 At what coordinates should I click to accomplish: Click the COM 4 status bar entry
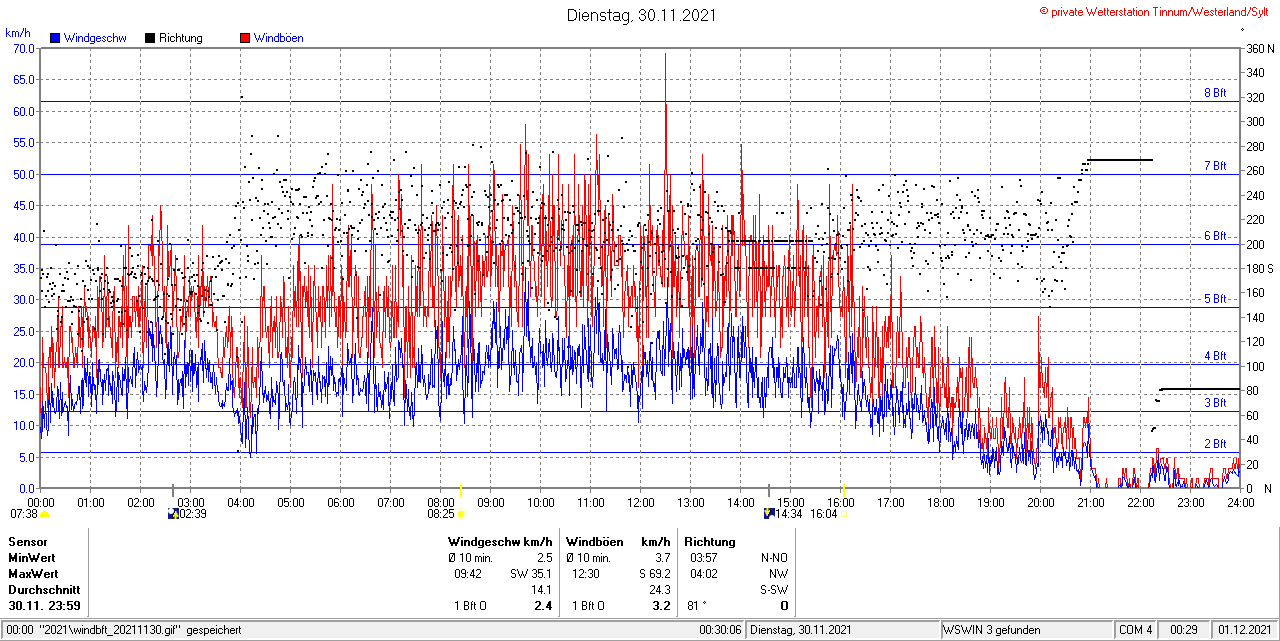[x=1135, y=630]
